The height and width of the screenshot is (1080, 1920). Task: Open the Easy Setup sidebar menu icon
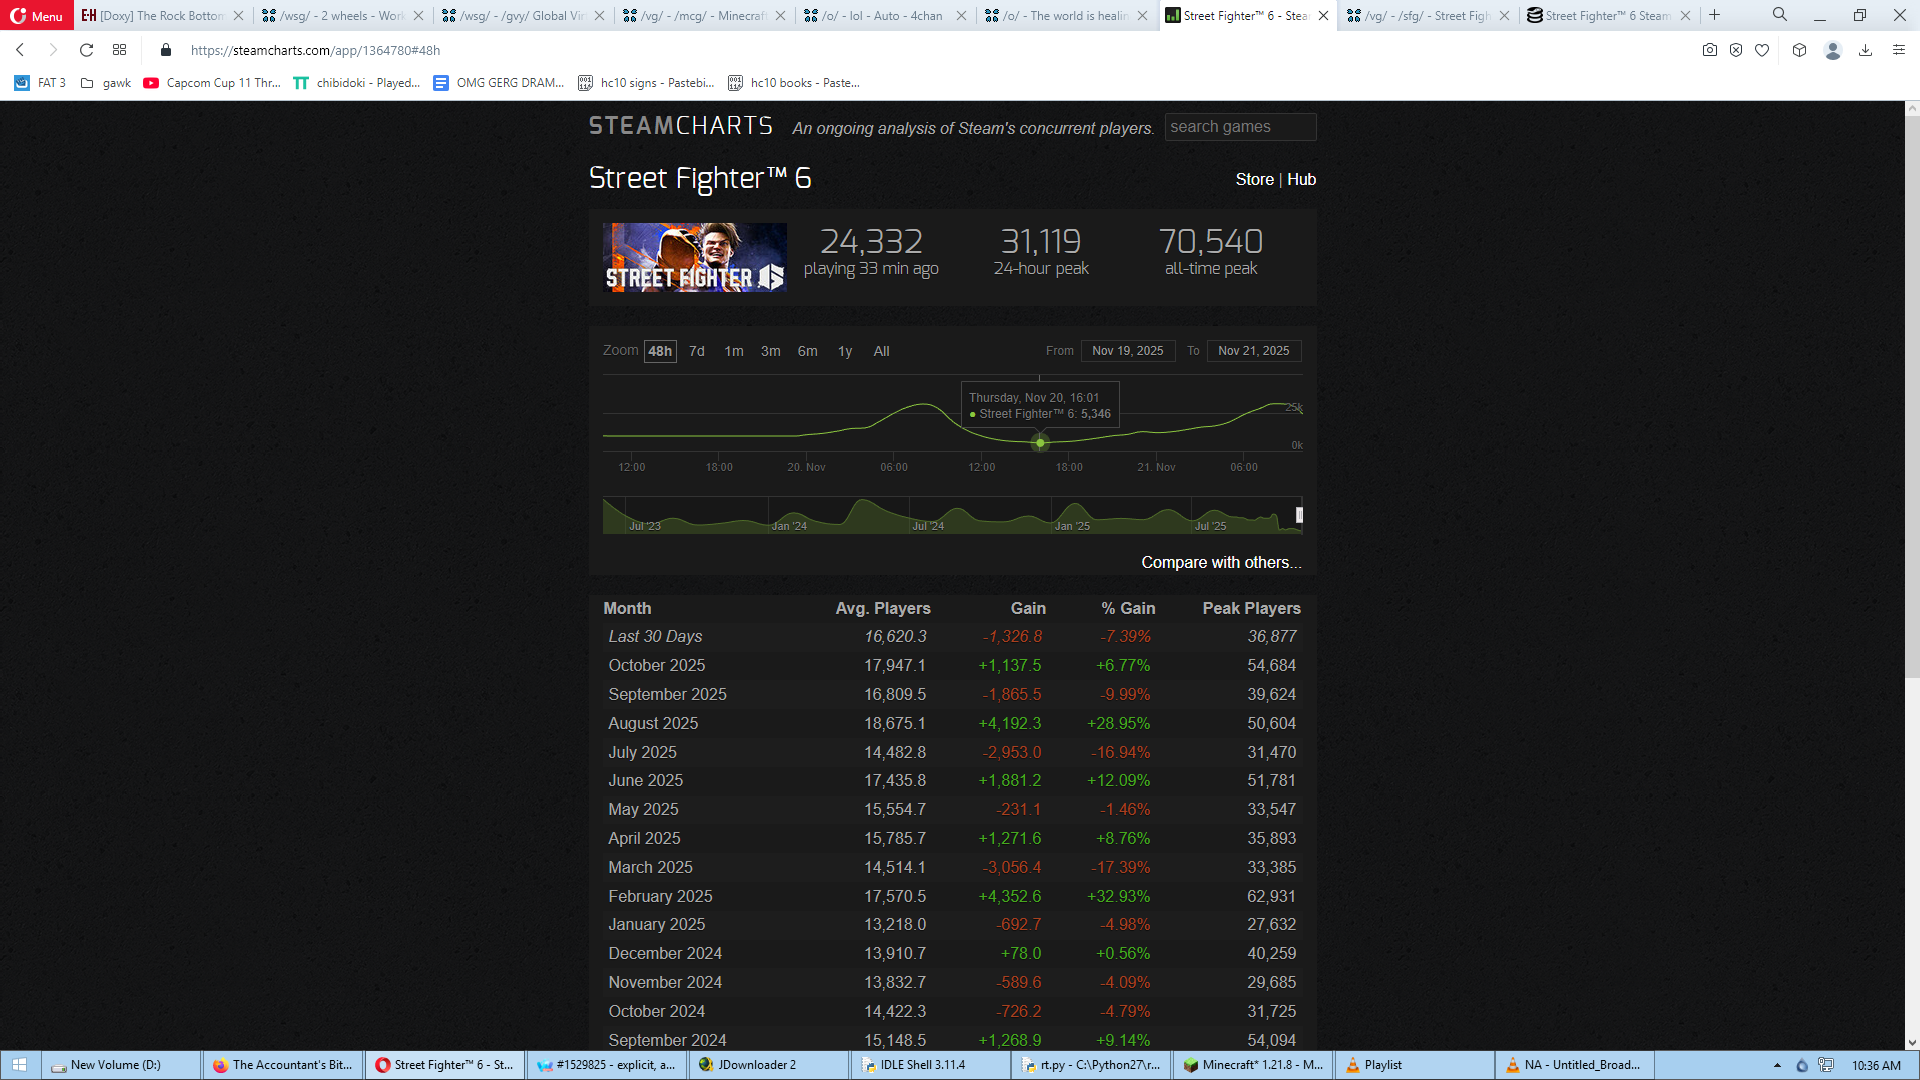click(x=1898, y=50)
